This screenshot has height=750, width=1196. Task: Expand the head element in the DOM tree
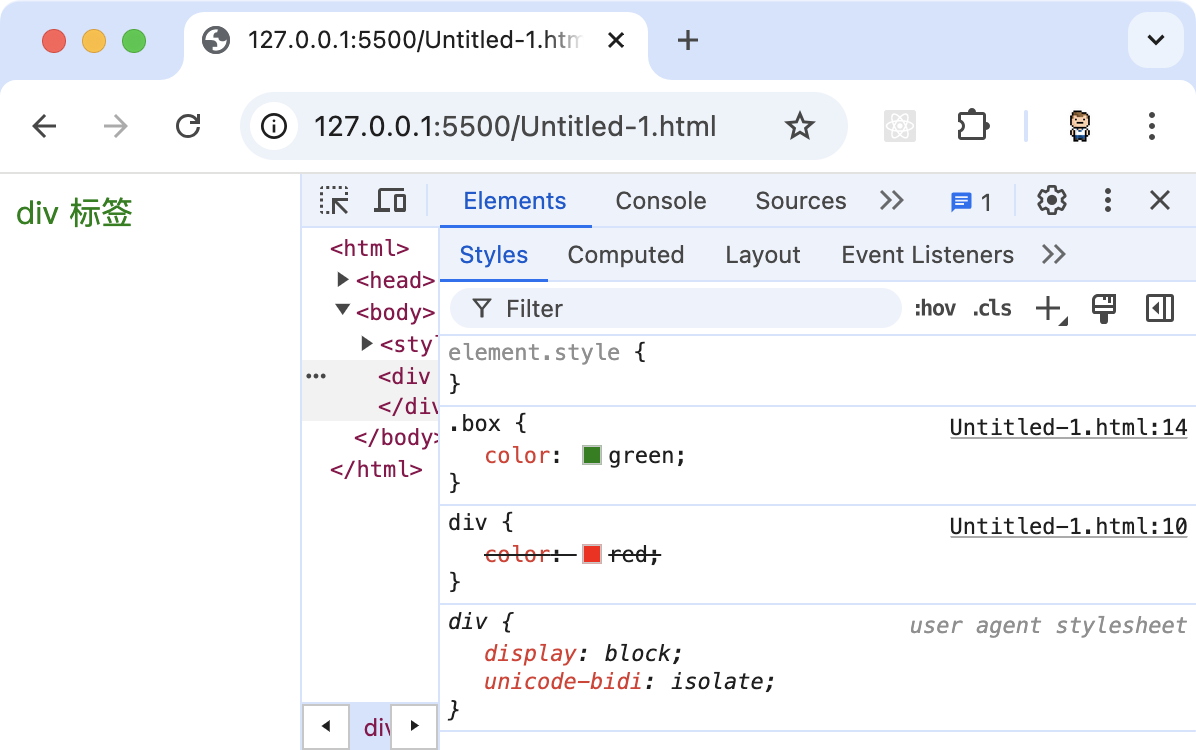click(x=344, y=280)
